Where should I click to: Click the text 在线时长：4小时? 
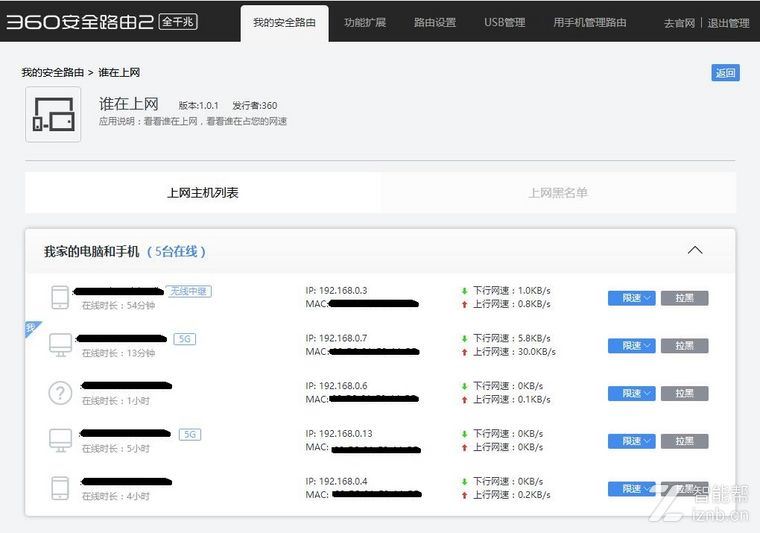pos(116,496)
